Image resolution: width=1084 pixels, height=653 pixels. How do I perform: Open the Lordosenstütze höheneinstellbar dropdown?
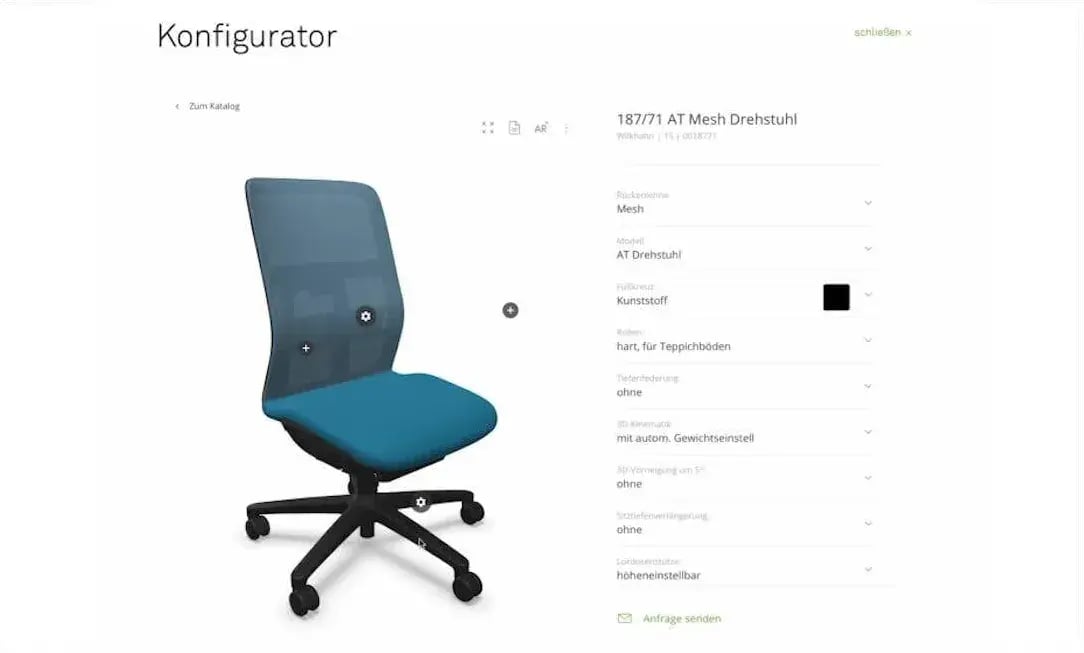(745, 569)
